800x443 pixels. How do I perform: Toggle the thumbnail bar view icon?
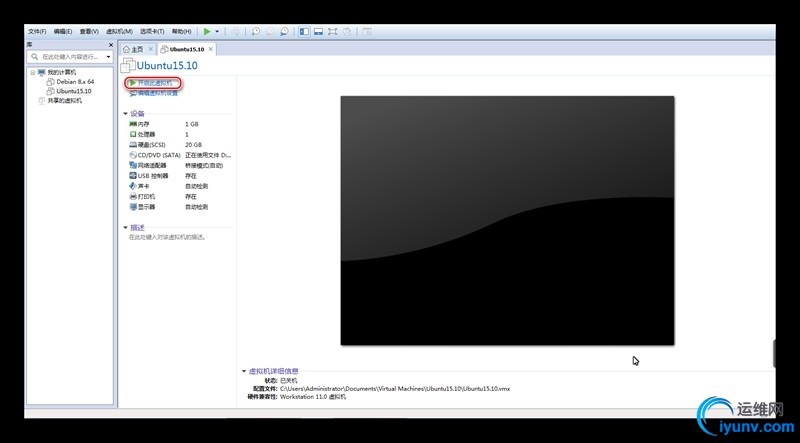coord(318,32)
